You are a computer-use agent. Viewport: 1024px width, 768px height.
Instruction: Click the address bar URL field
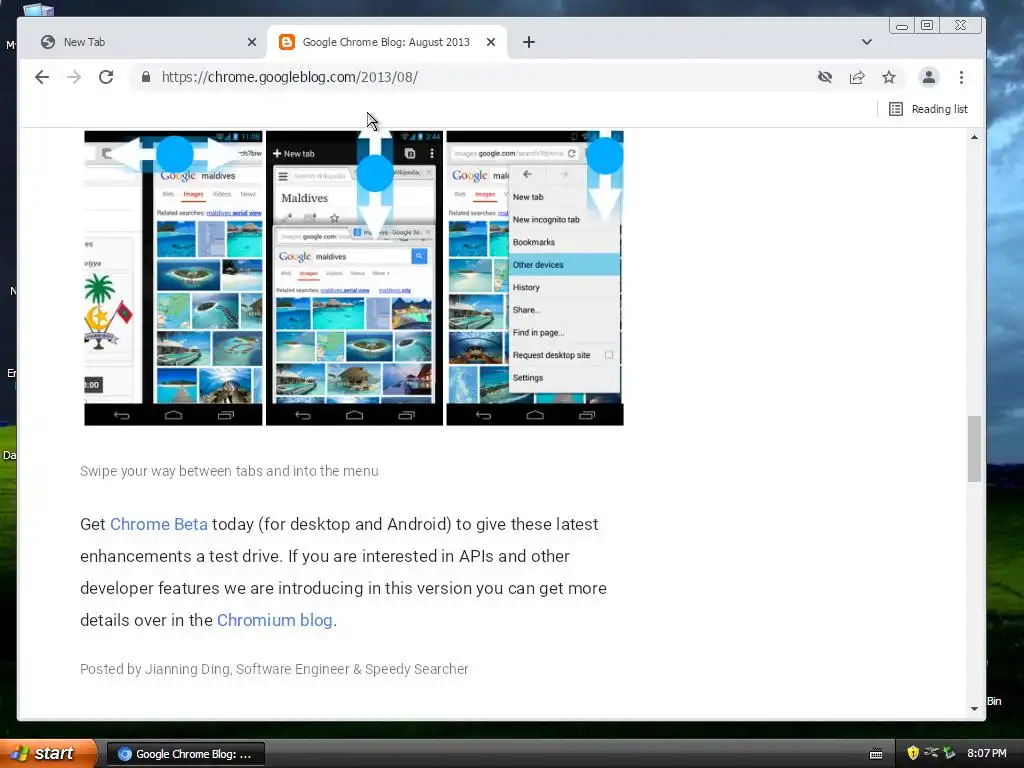[x=470, y=77]
